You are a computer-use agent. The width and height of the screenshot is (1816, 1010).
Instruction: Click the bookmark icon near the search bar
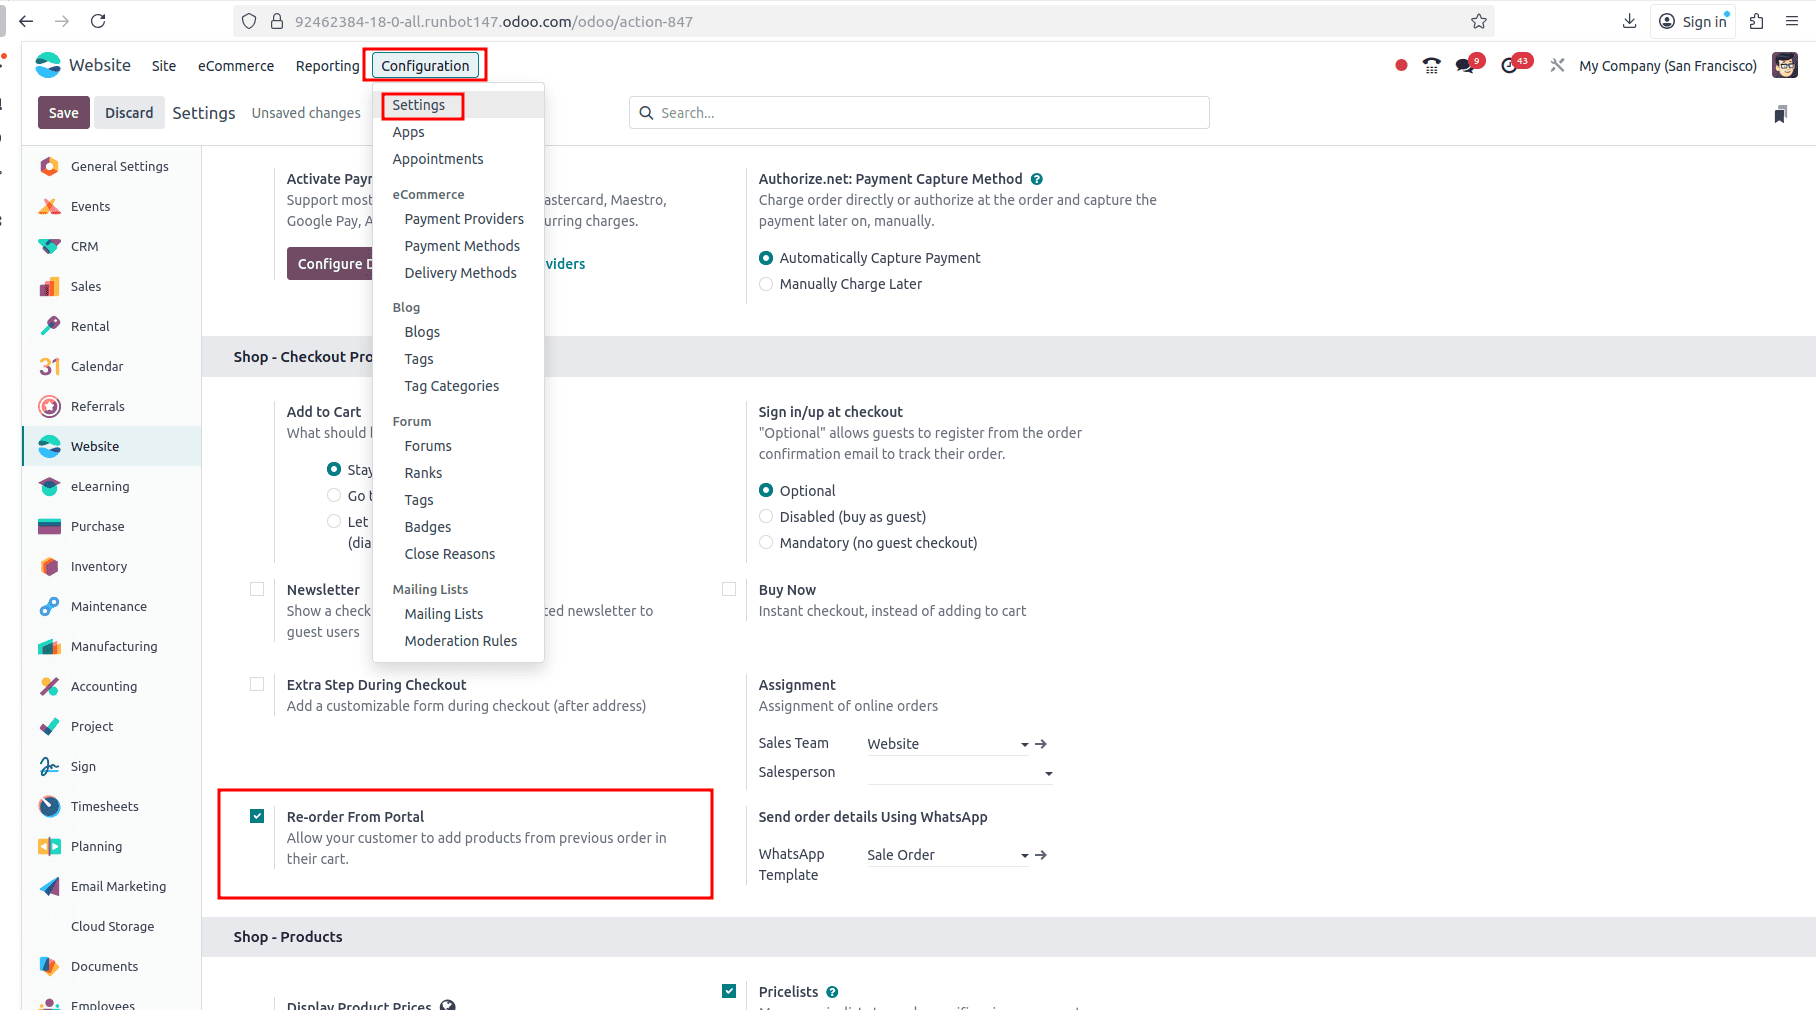point(1780,113)
